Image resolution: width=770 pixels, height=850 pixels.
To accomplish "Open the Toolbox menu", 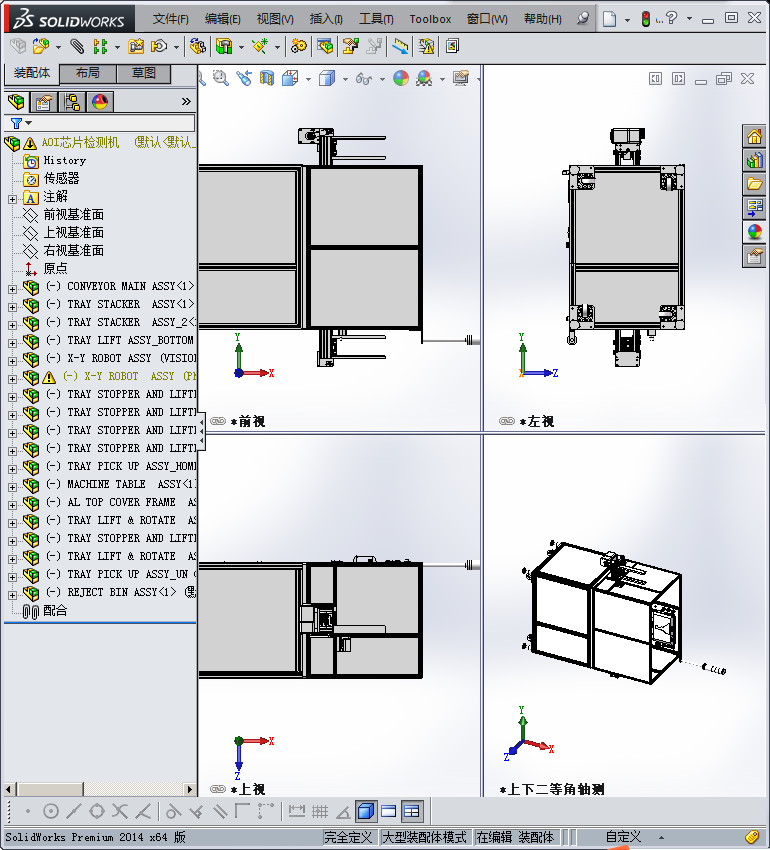I will [x=430, y=19].
